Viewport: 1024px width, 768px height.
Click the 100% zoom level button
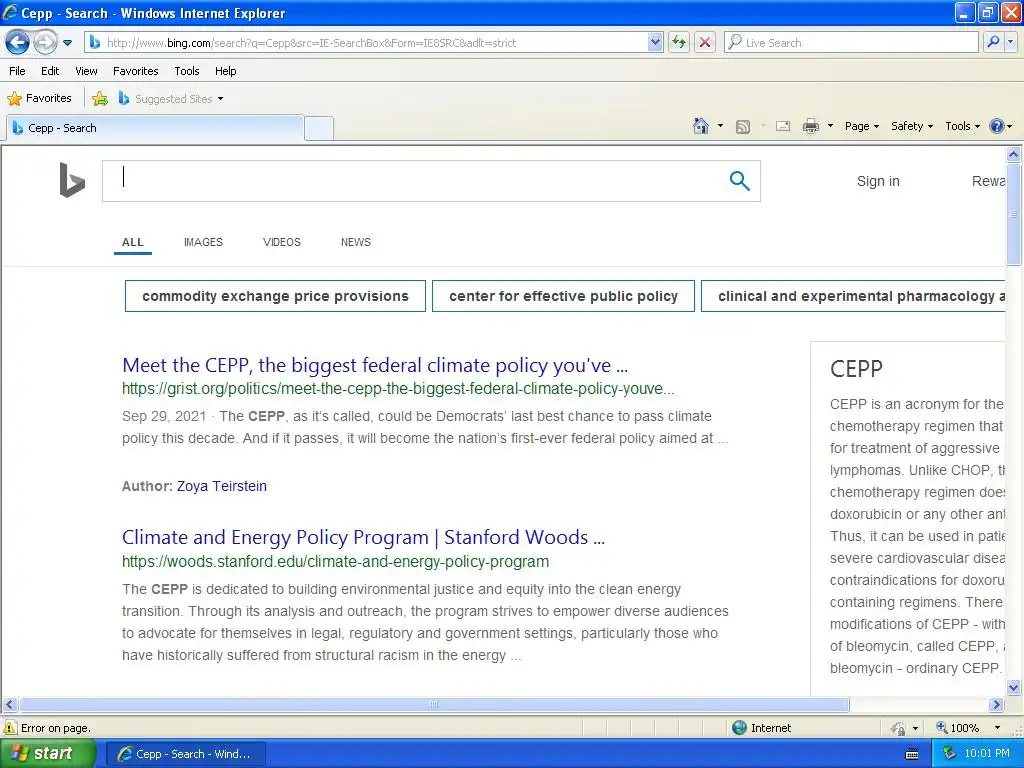(x=957, y=728)
